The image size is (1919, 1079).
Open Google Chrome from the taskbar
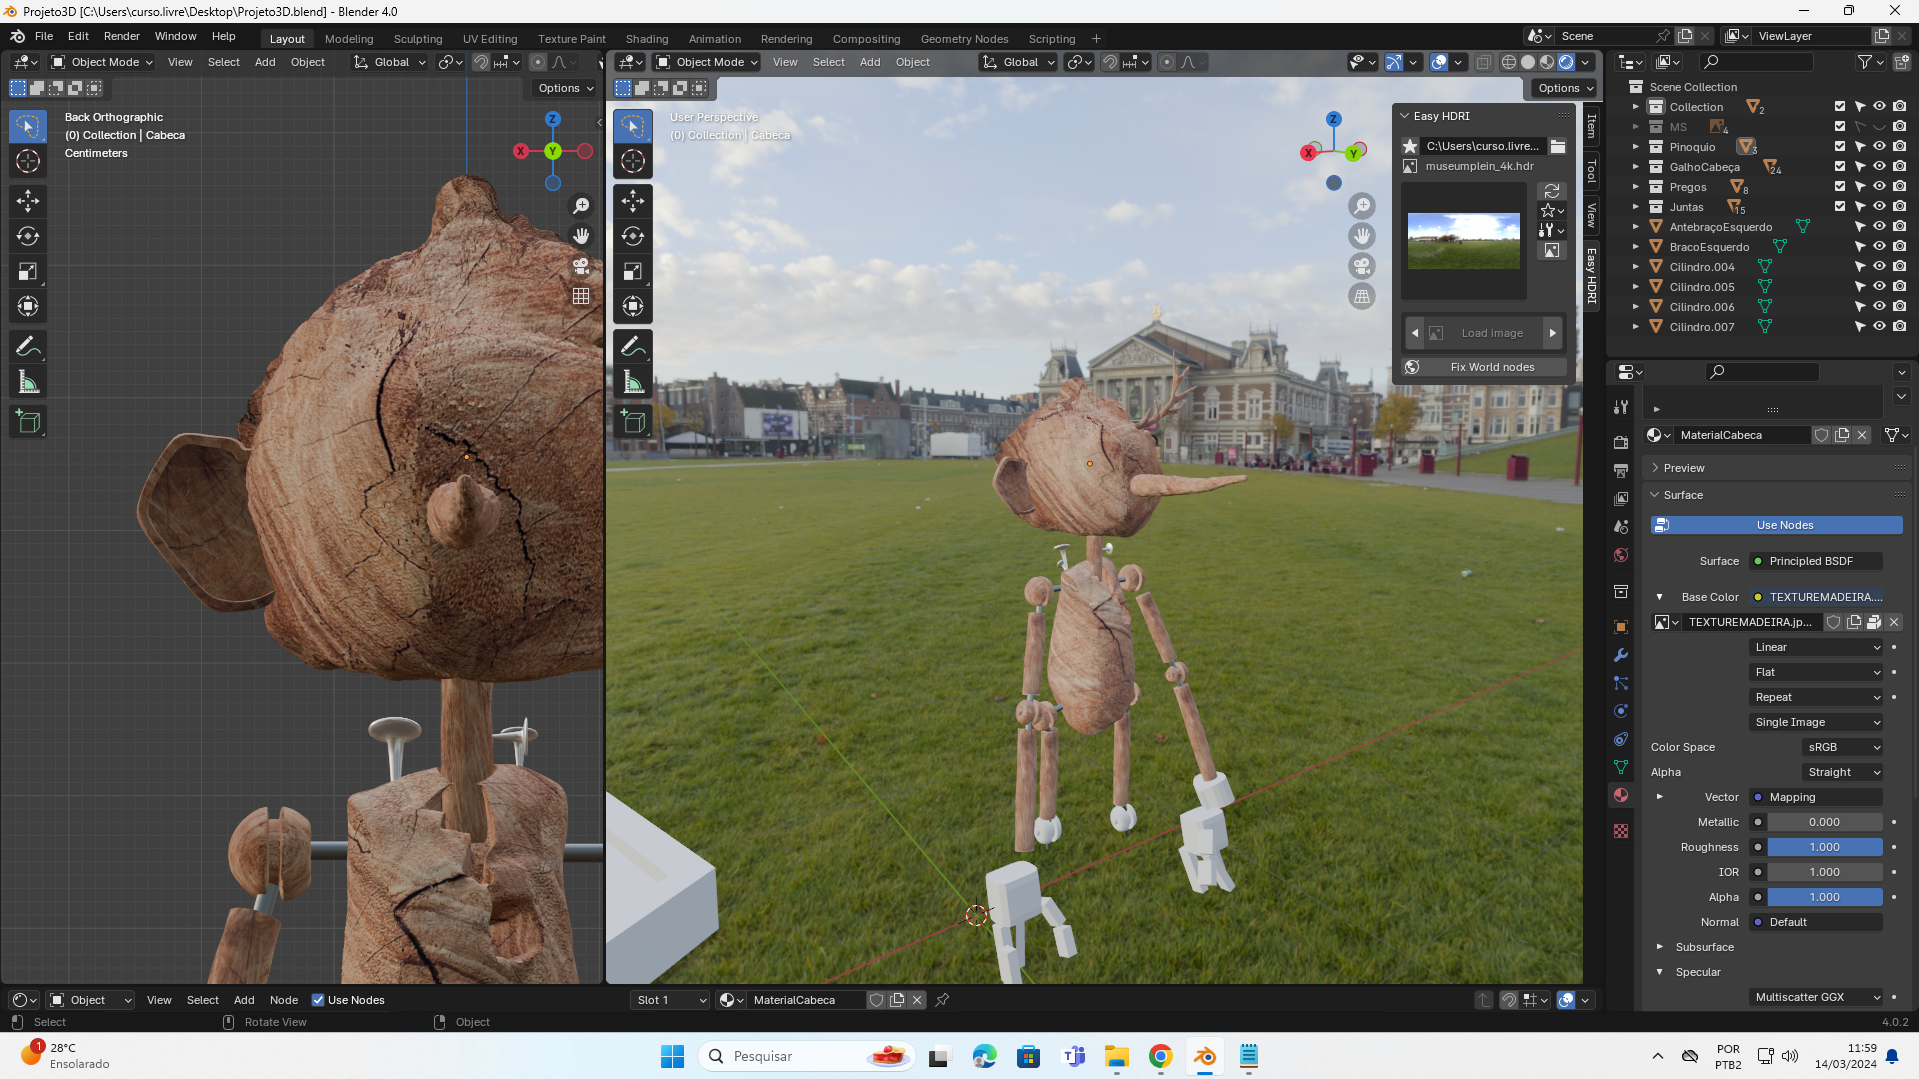click(x=1161, y=1056)
